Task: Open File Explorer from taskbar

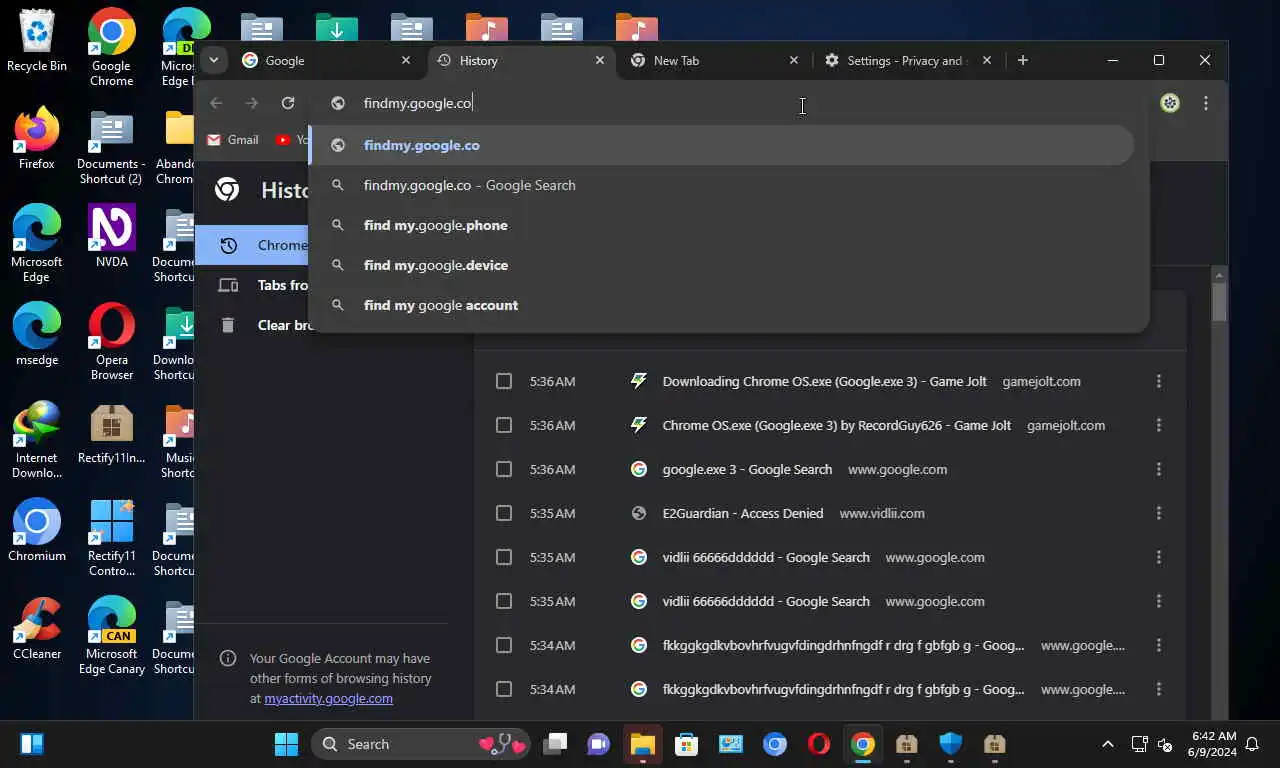Action: tap(642, 744)
